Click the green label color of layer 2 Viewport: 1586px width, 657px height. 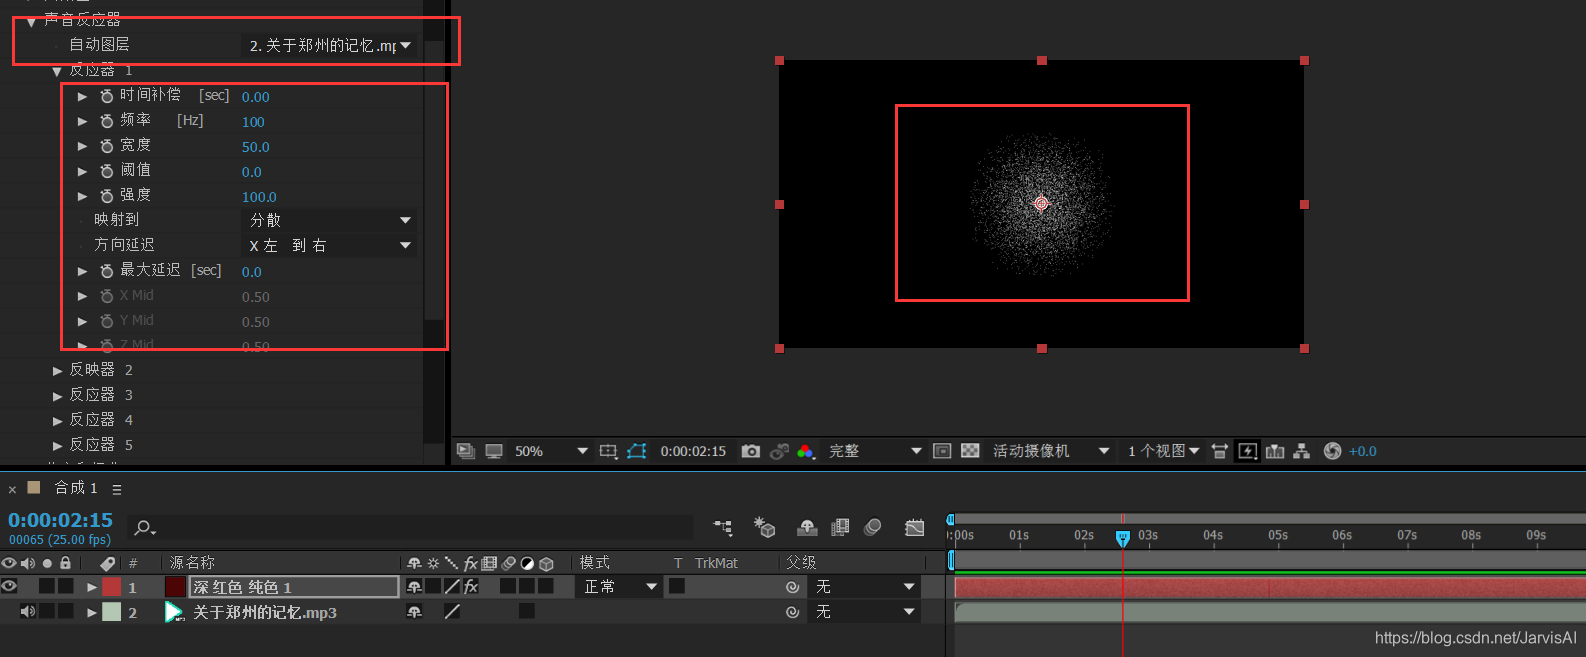coord(111,612)
